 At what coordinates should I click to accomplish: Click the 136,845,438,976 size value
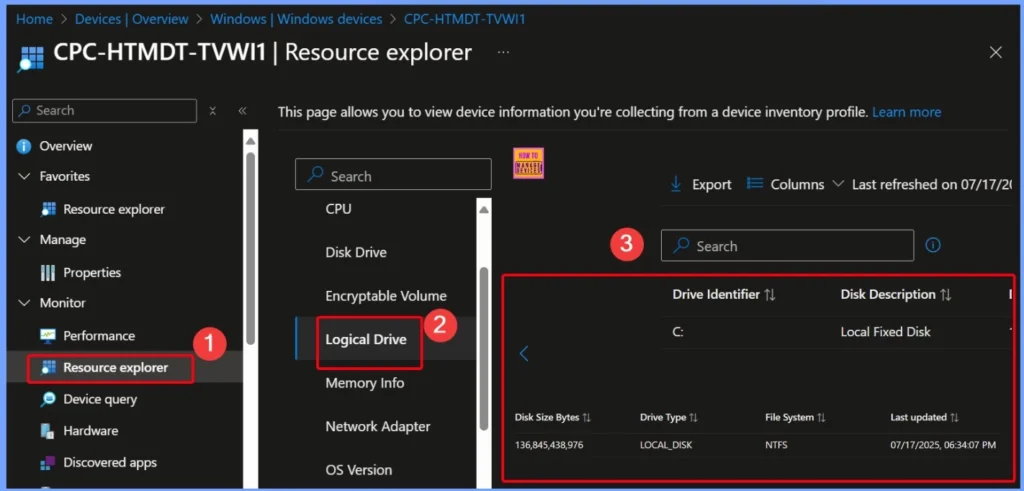(x=549, y=445)
